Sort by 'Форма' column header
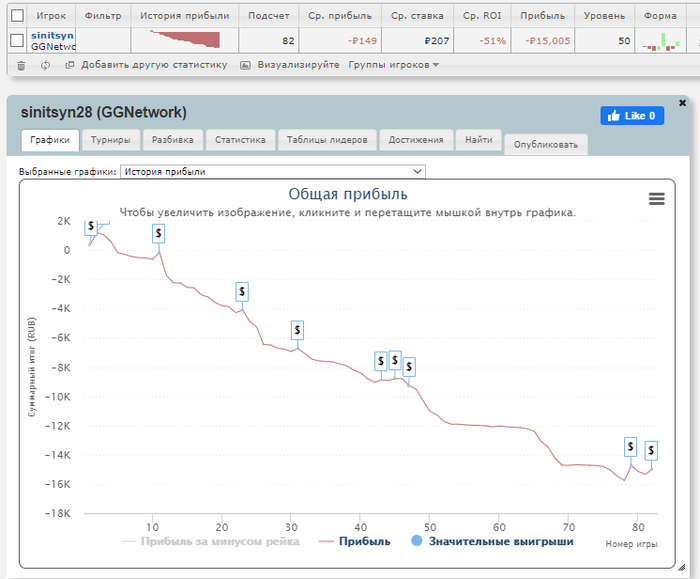The width and height of the screenshot is (700, 579). (660, 16)
